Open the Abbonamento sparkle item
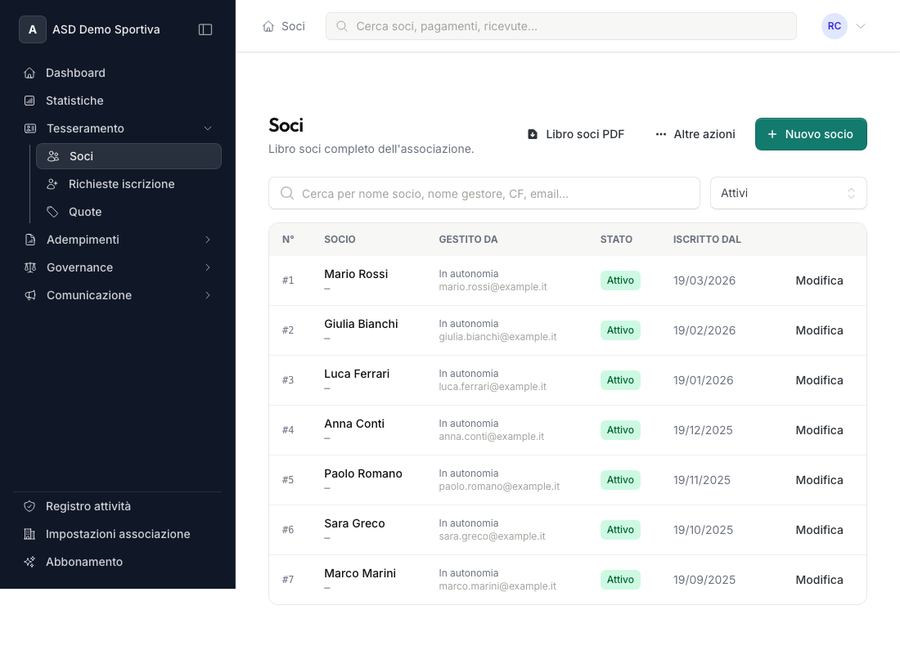This screenshot has width=900, height=664. pos(84,562)
